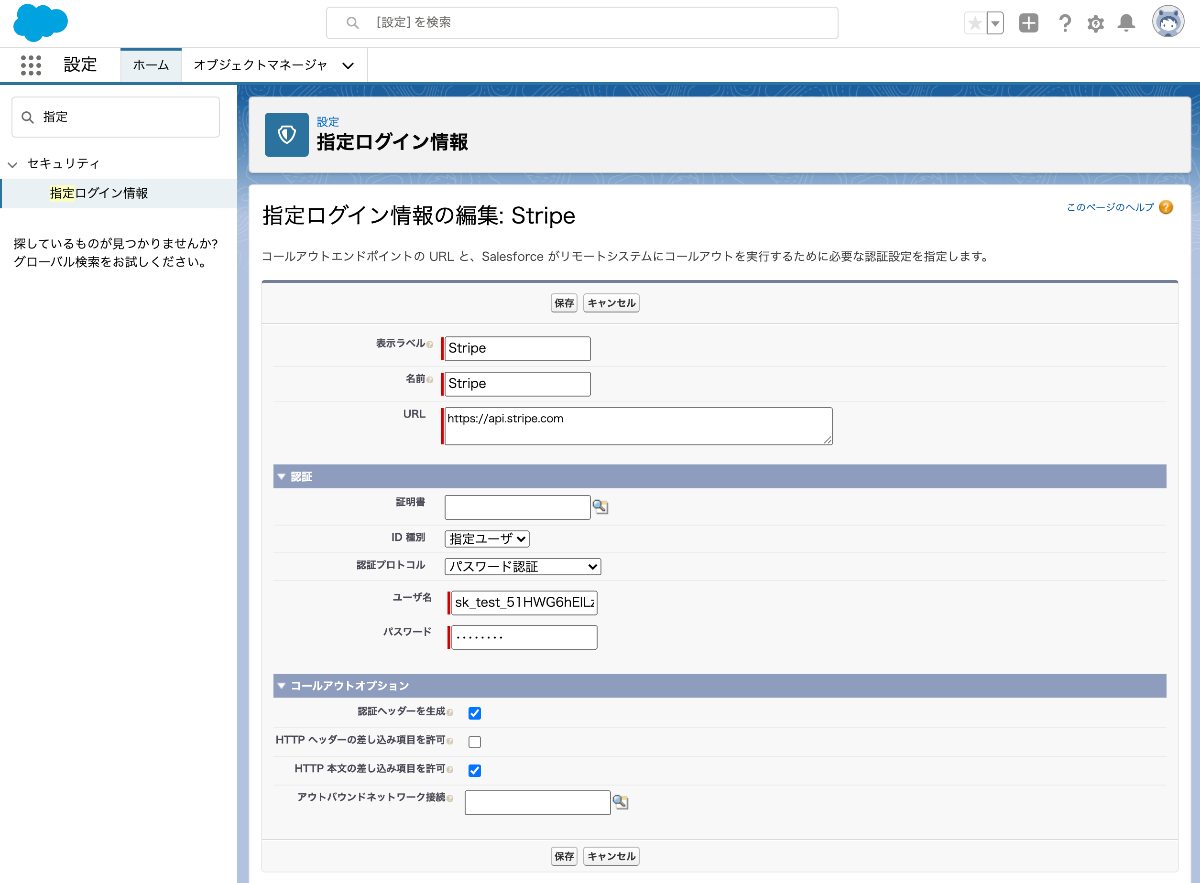Uncheck HTTP 本文の差し込み項目を許可 checkbox
This screenshot has width=1200, height=883.
click(475, 770)
